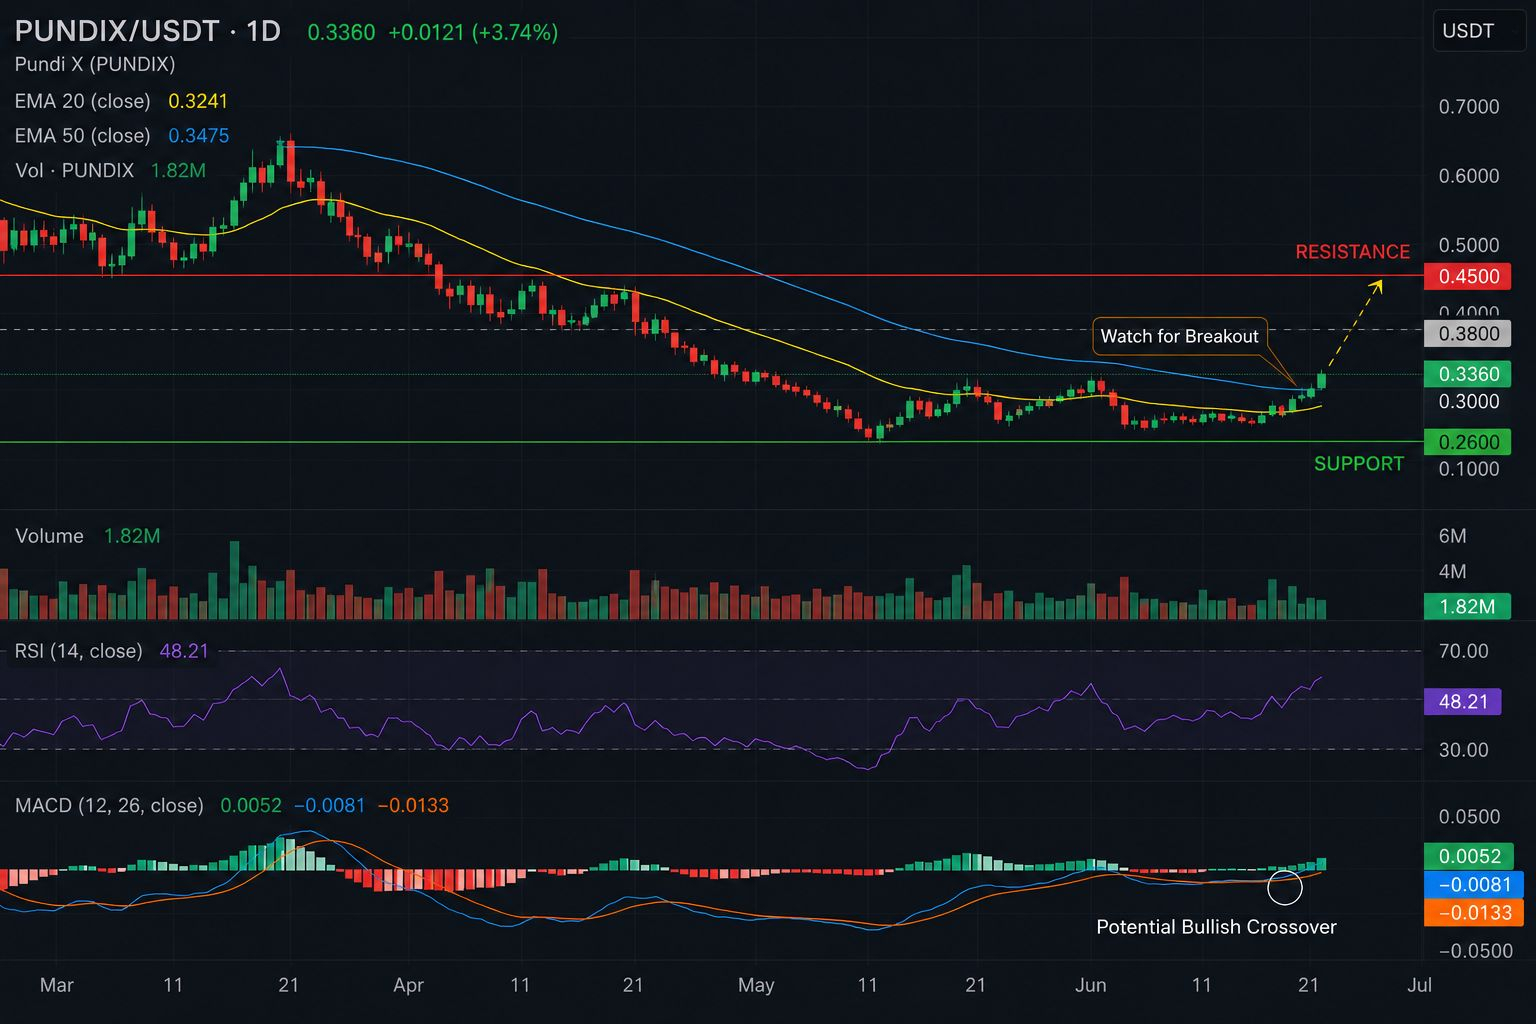
Task: Click the 30.00 RSI axis level
Action: (1464, 749)
